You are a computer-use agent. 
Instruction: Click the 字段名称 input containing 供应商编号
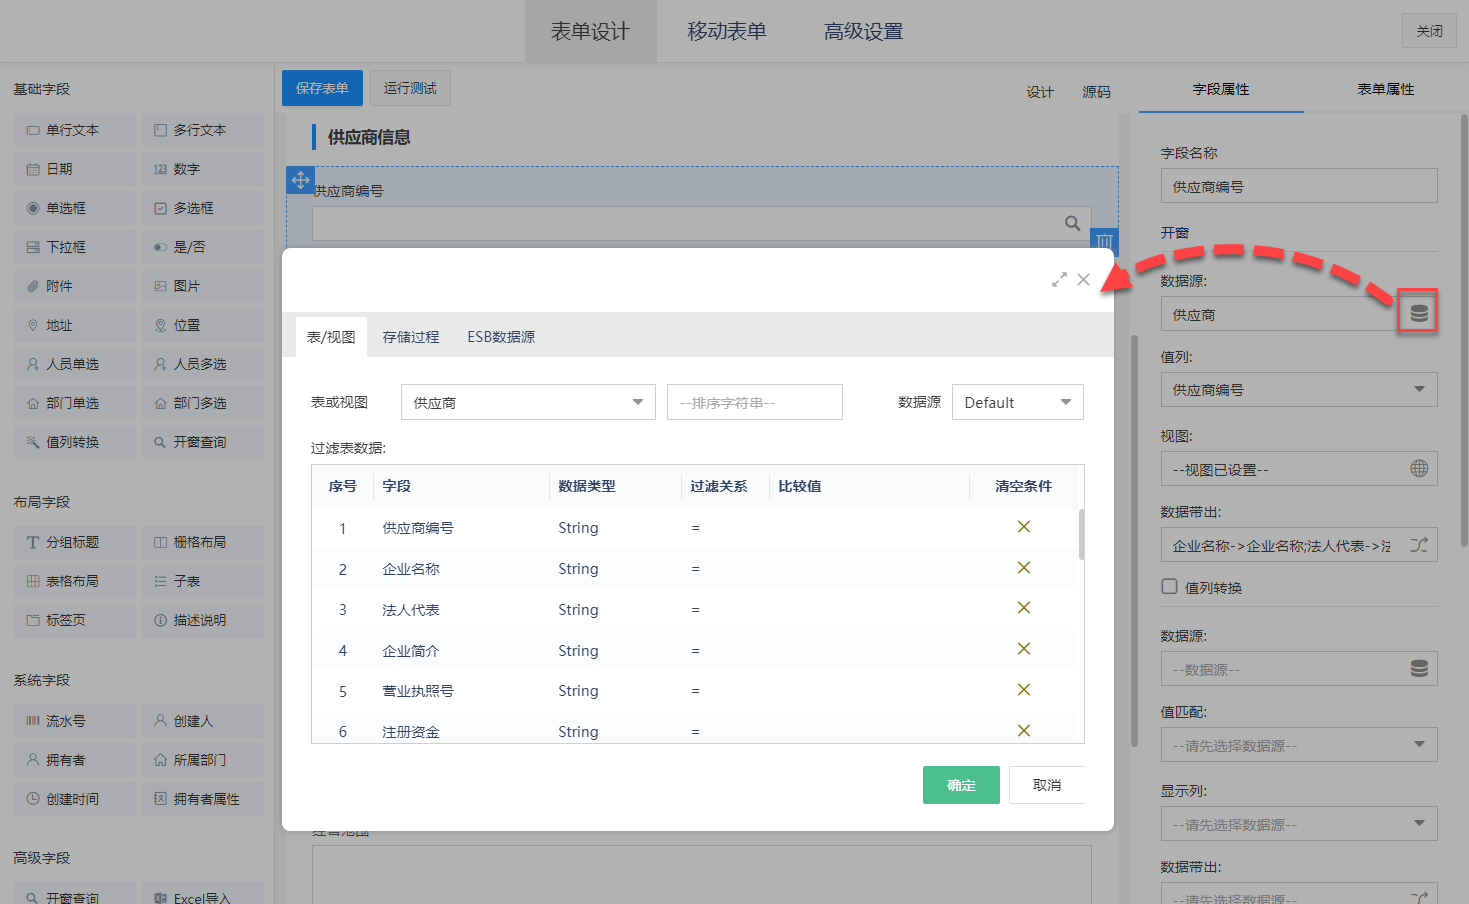click(x=1299, y=186)
